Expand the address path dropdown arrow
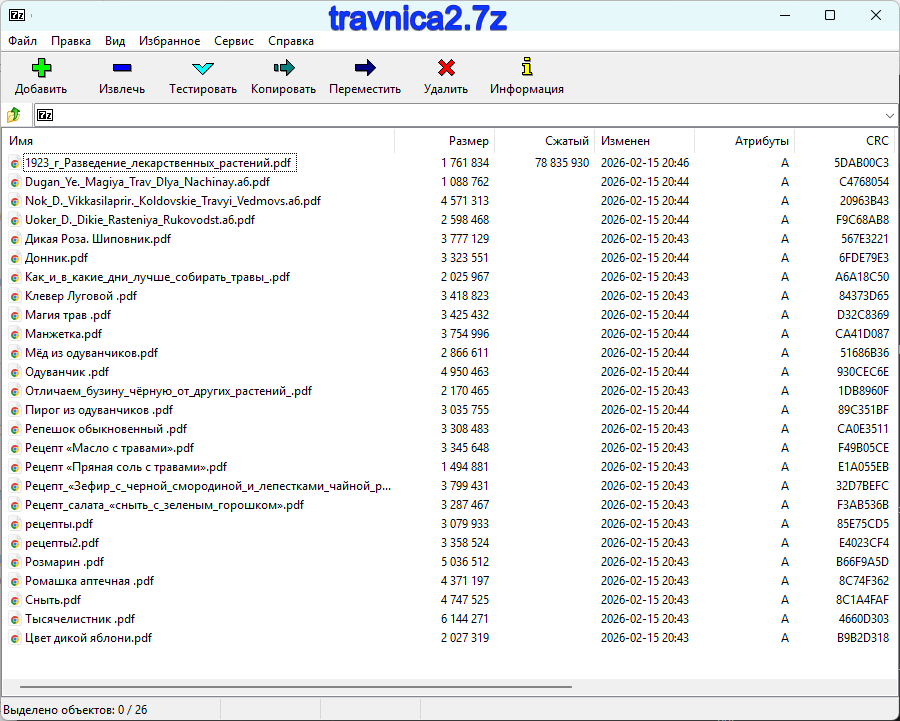 tap(889, 115)
